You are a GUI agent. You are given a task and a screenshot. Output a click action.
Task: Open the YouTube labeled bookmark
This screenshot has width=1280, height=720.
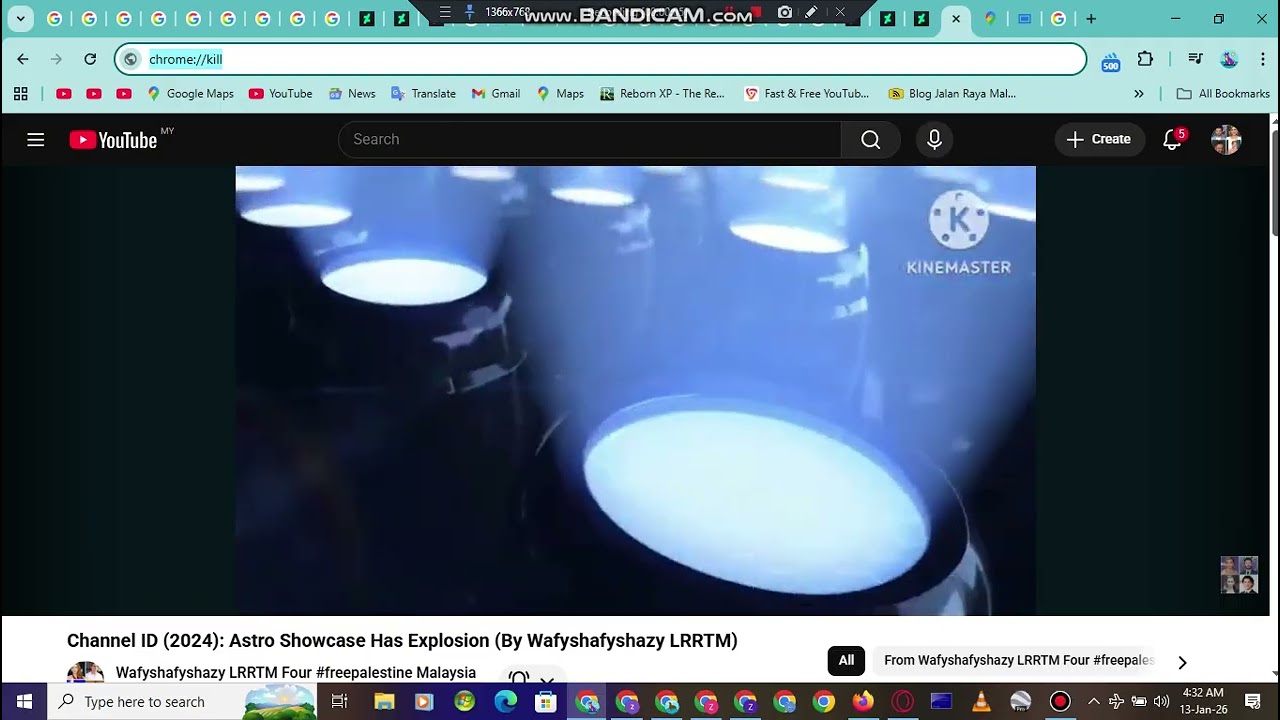click(281, 93)
